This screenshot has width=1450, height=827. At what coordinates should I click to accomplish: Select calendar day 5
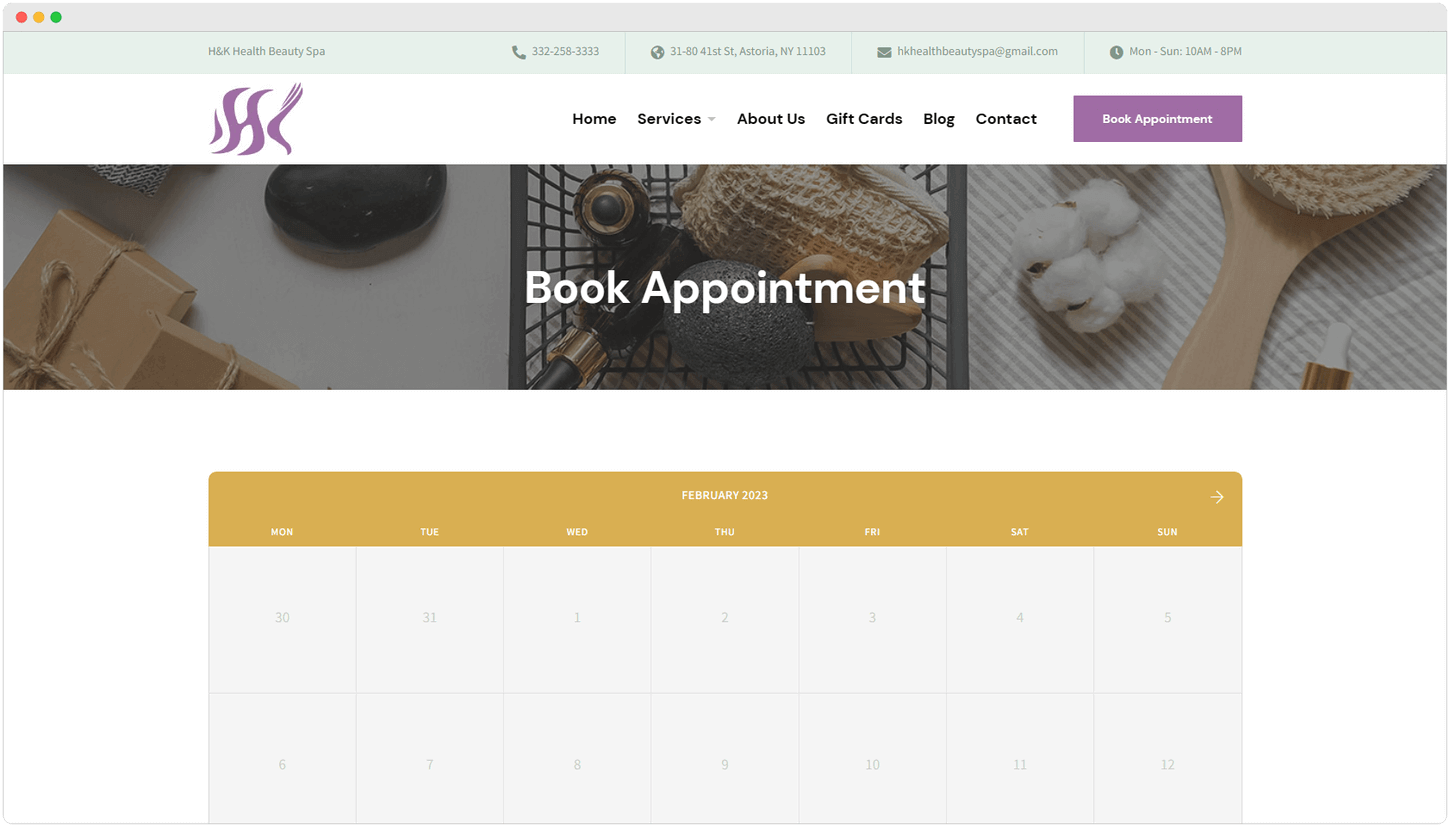(1167, 618)
